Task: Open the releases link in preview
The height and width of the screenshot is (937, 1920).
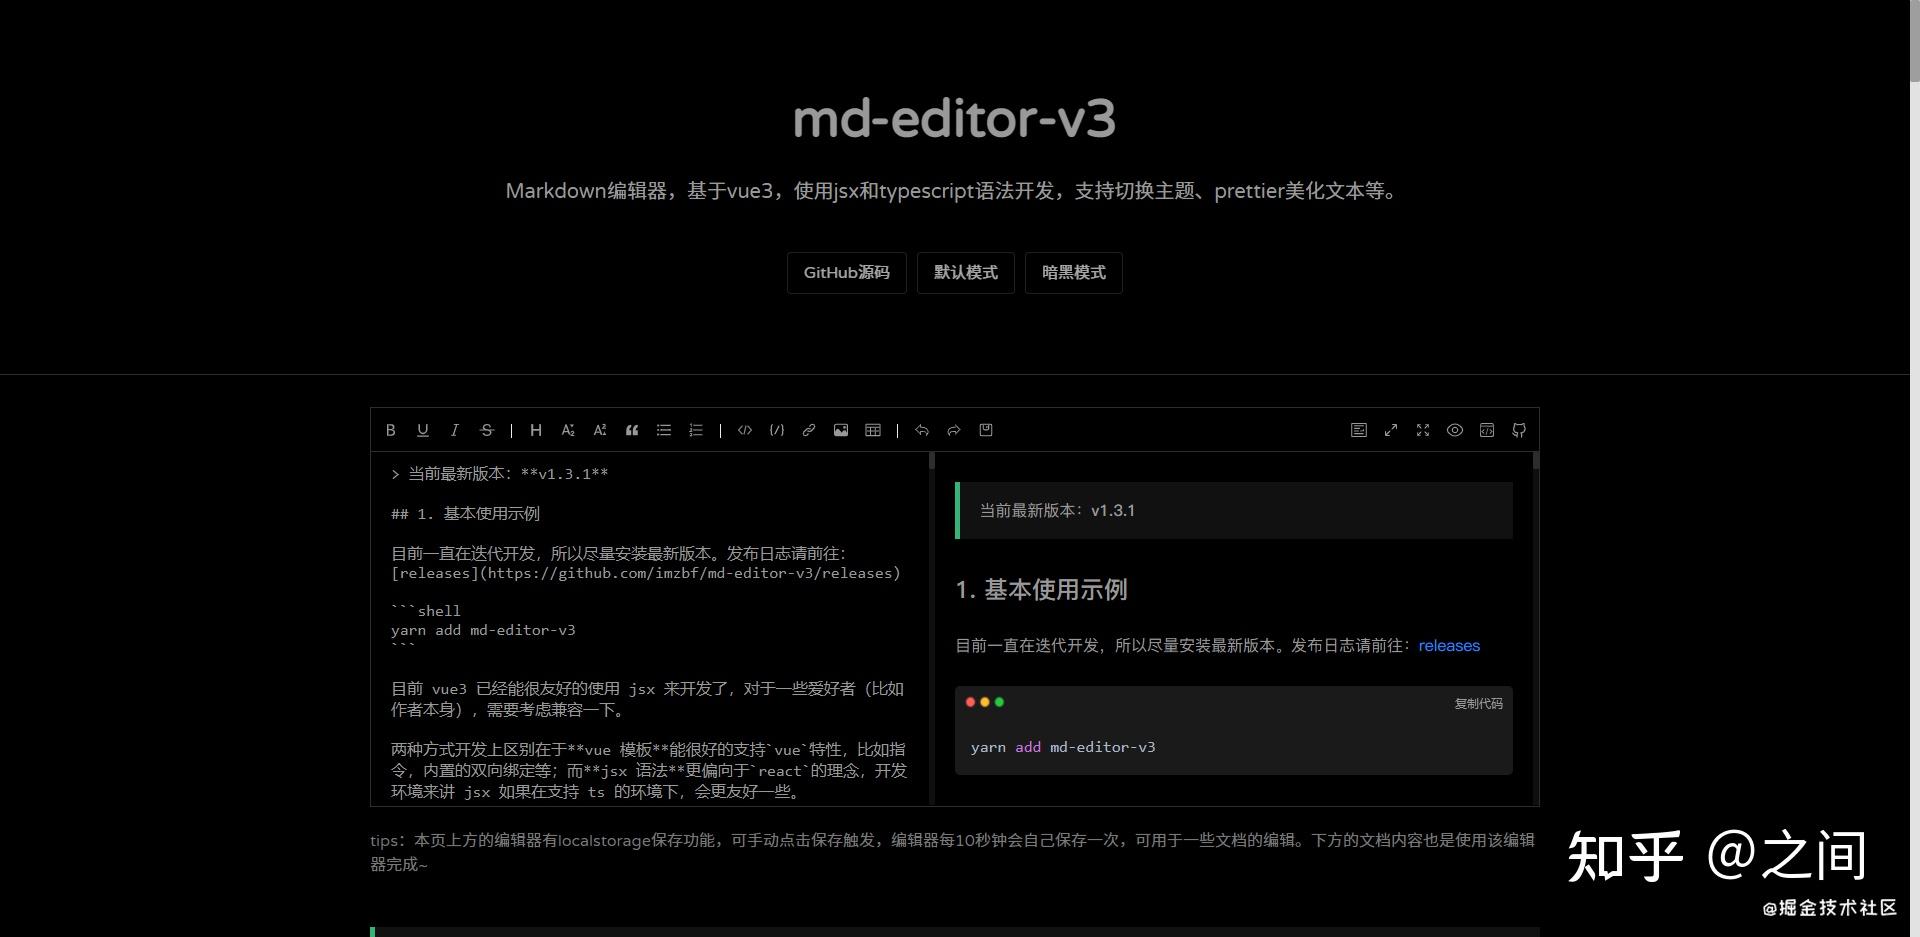Action: click(x=1449, y=645)
